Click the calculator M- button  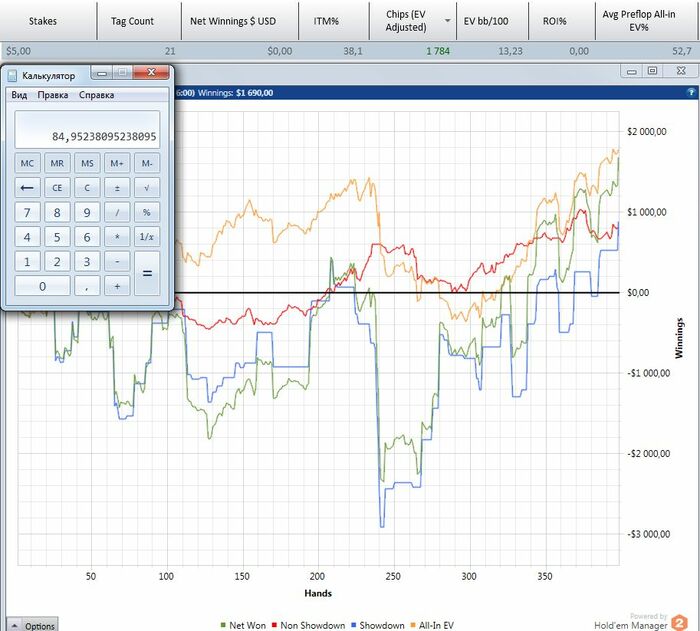pyautogui.click(x=147, y=163)
